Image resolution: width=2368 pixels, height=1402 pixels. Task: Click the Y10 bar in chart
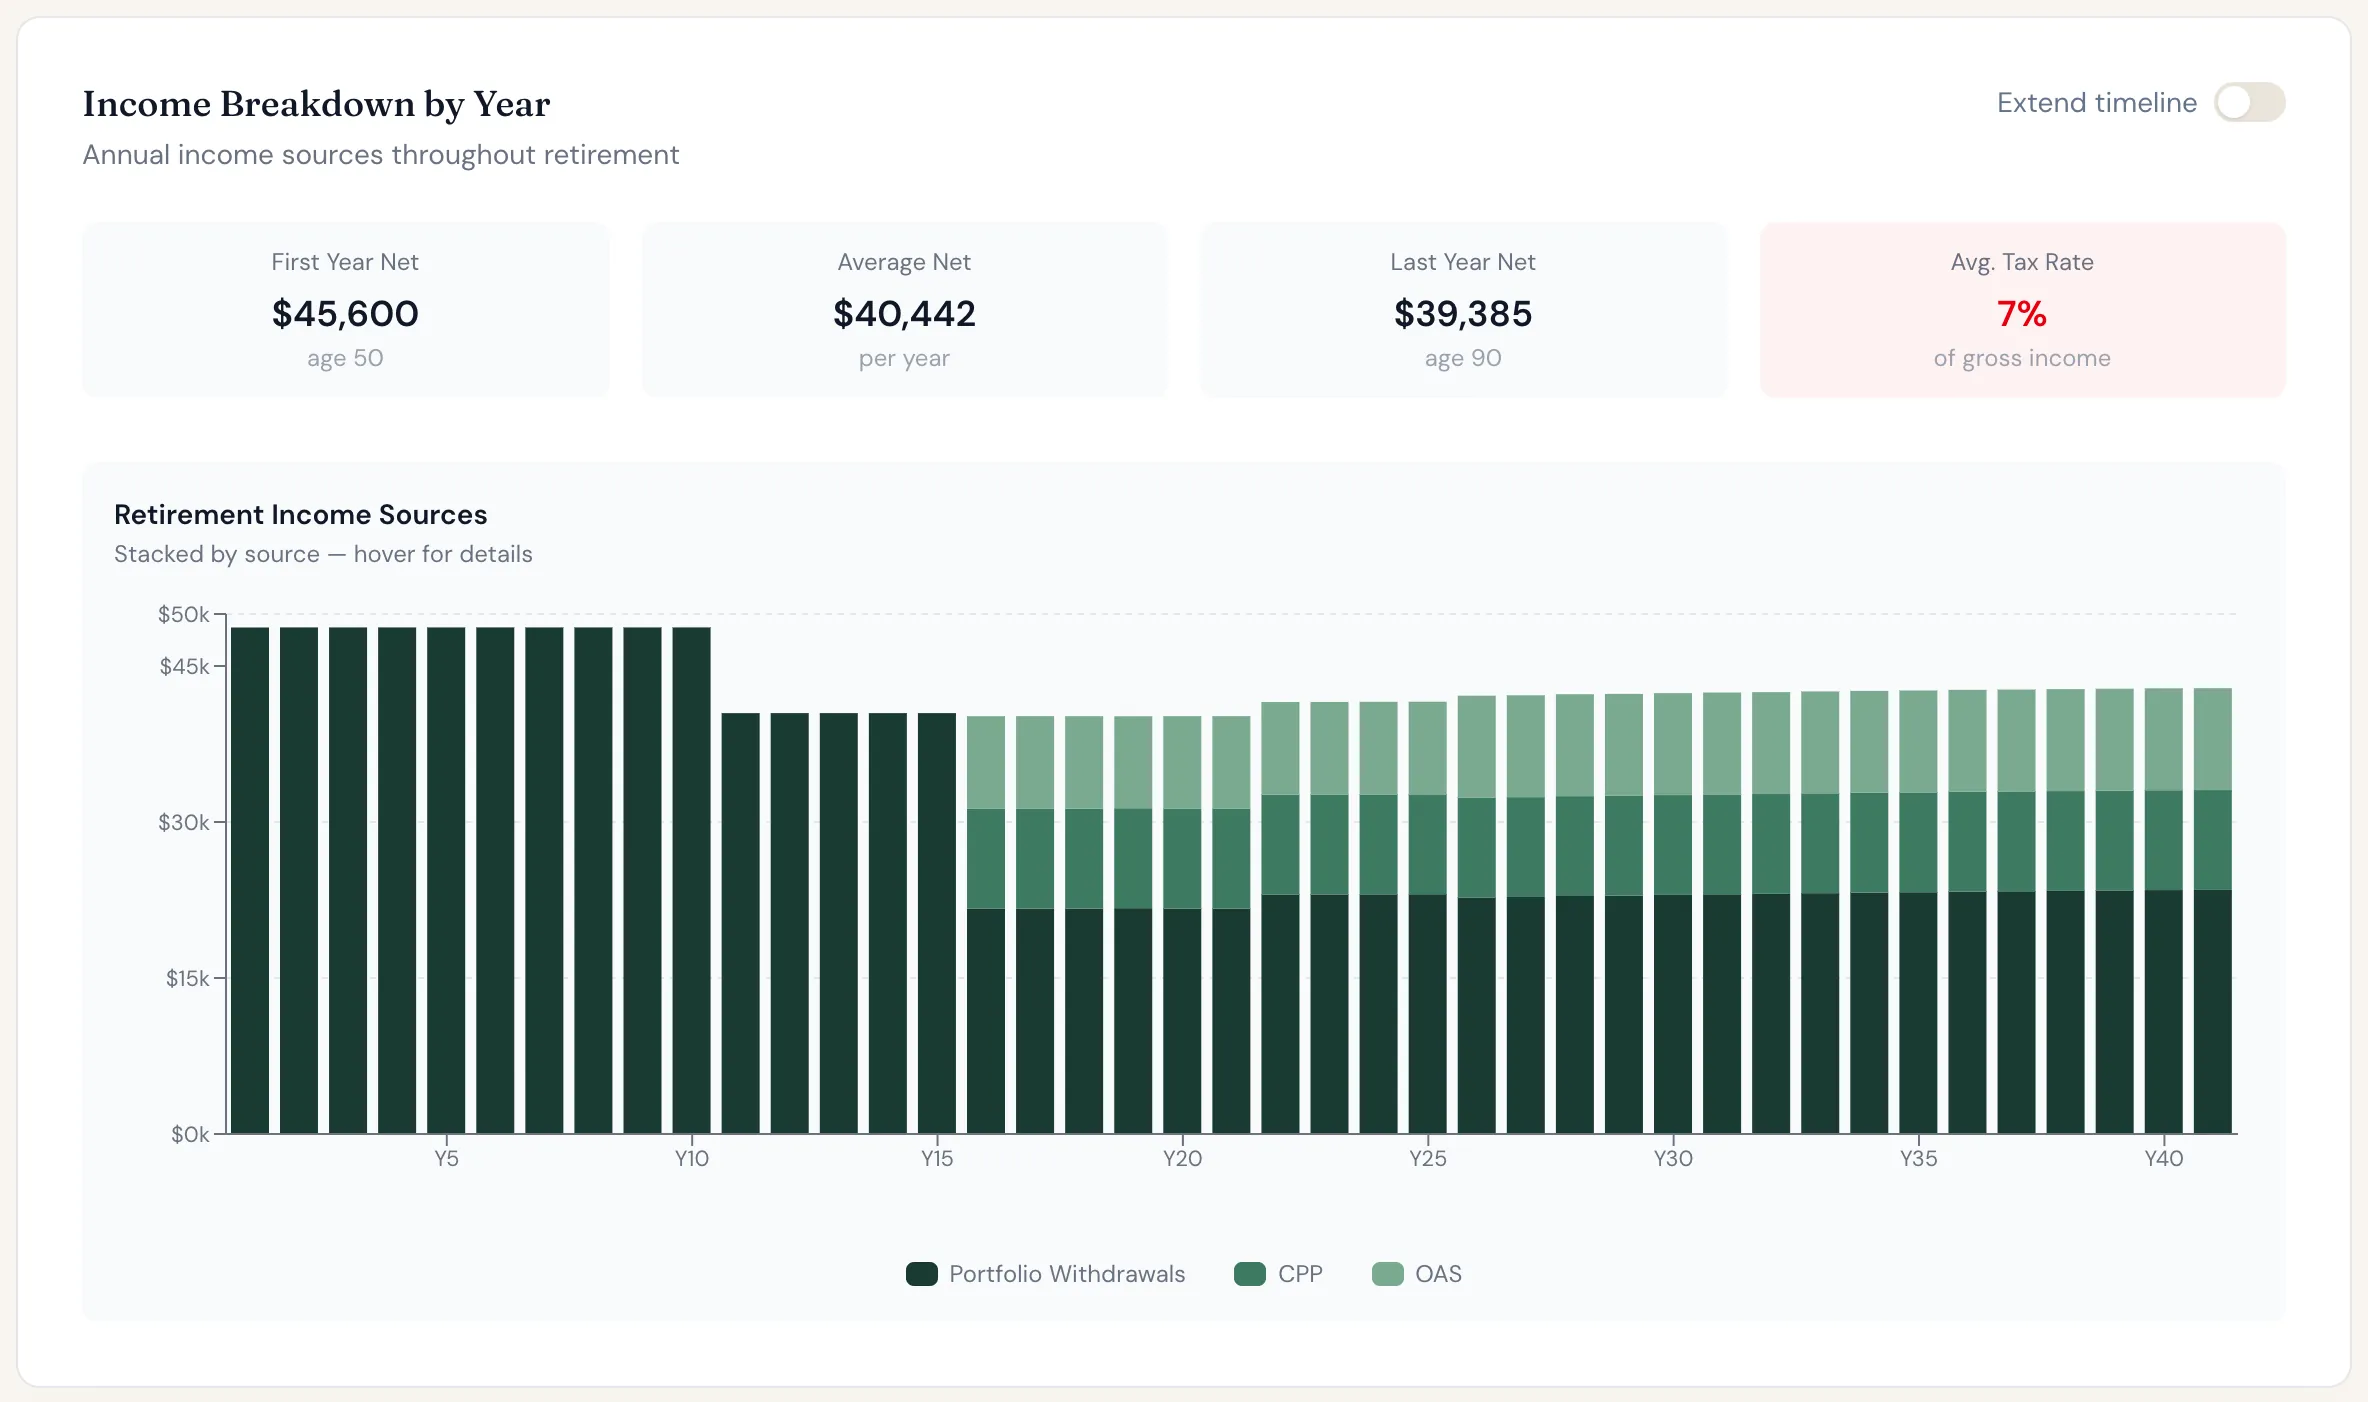pyautogui.click(x=691, y=880)
